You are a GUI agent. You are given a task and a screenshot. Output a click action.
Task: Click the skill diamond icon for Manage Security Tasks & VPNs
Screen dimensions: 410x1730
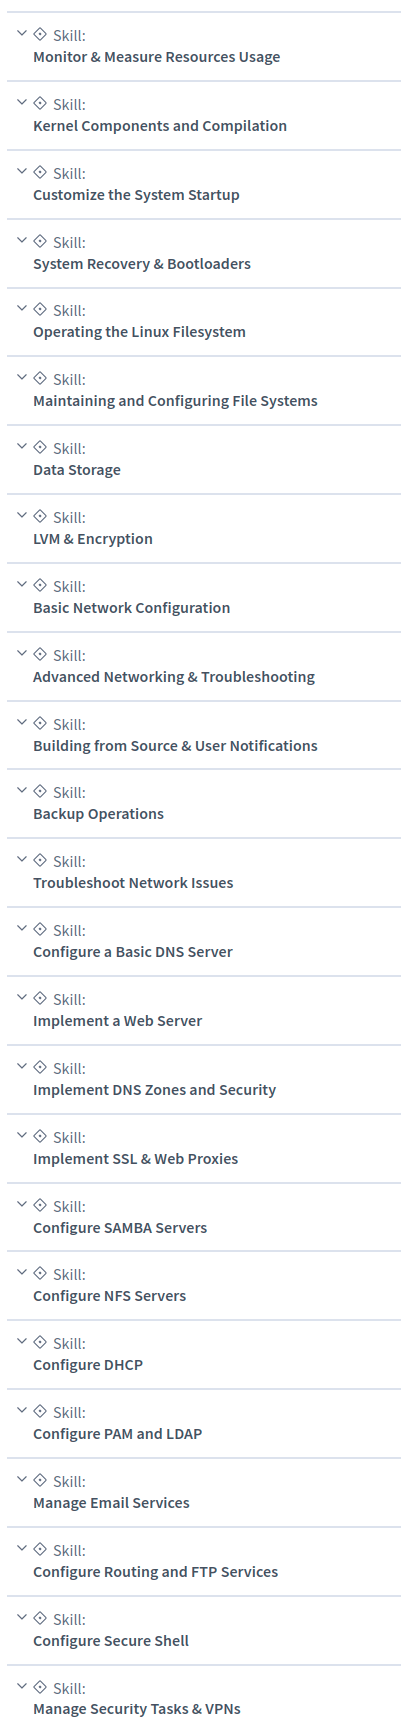40,1687
